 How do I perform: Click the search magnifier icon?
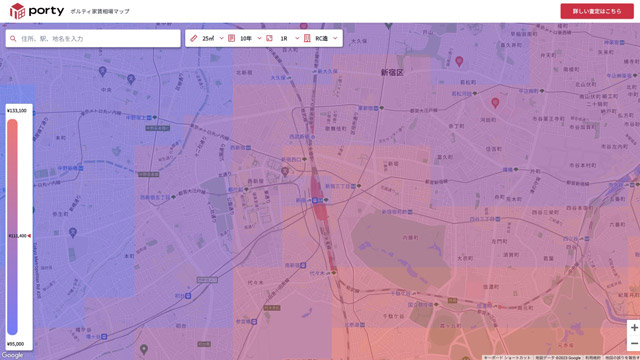click(x=13, y=38)
